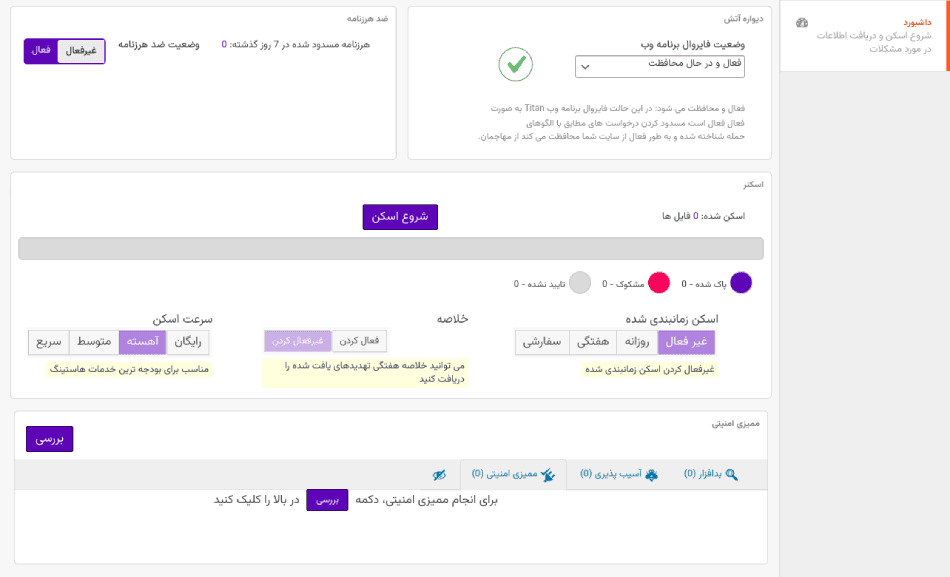The image size is (950, 577).
Task: Set anti-spam status to فعال
Action: click(x=41, y=51)
